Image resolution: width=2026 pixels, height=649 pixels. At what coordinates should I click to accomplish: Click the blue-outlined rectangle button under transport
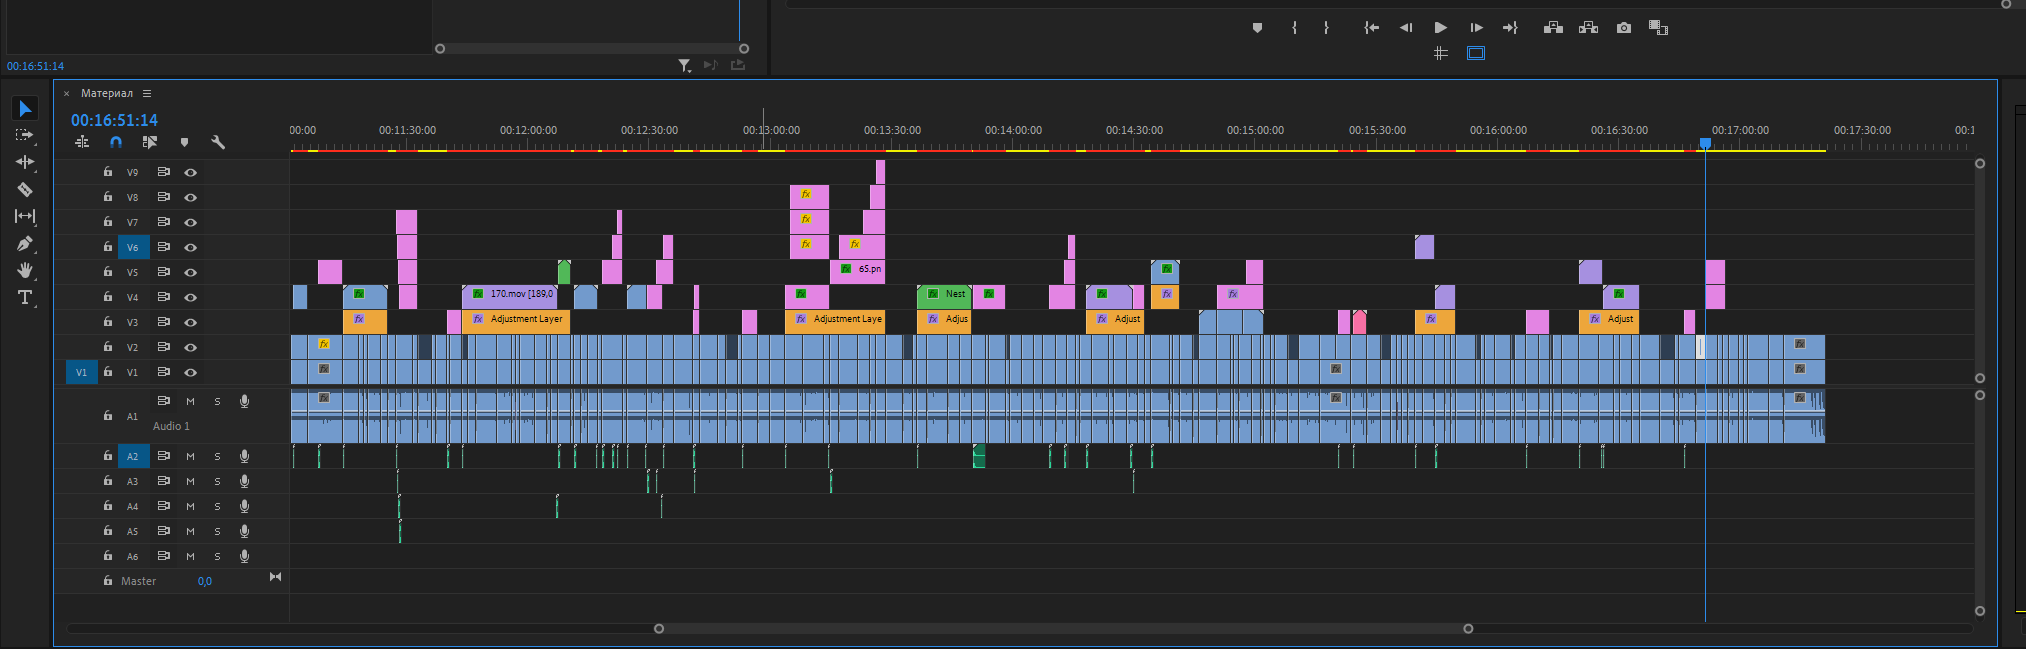1476,53
